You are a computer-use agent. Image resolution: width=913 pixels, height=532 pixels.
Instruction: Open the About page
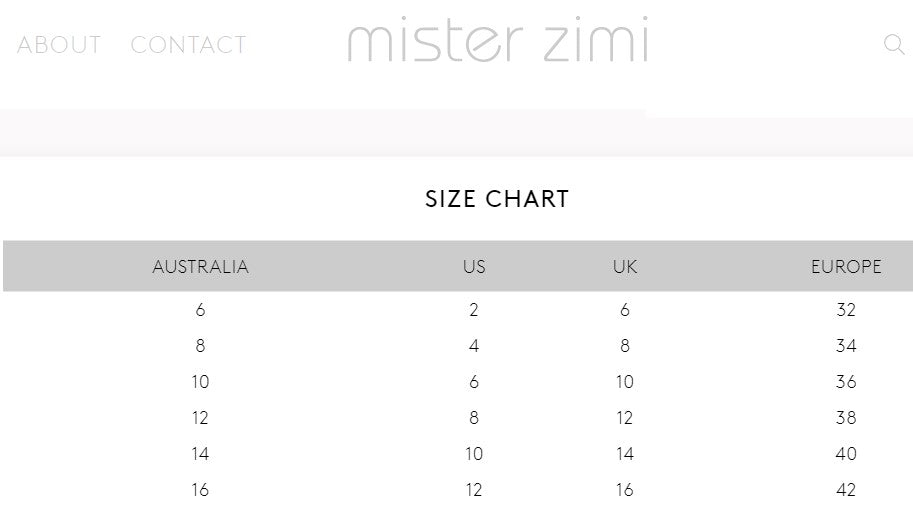coord(59,45)
